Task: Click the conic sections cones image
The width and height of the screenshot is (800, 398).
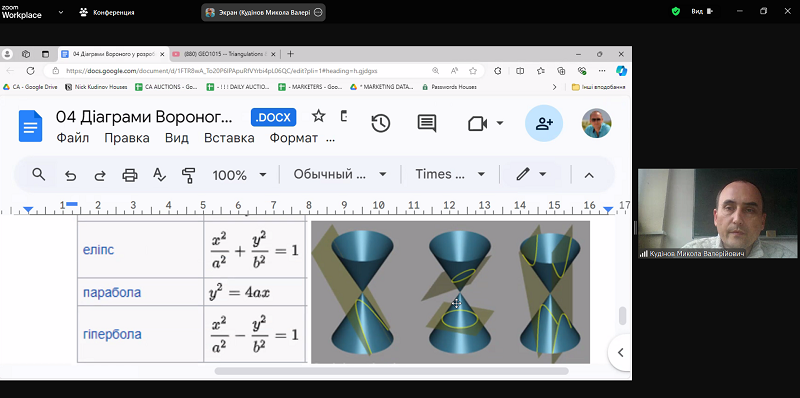Action: coord(451,292)
